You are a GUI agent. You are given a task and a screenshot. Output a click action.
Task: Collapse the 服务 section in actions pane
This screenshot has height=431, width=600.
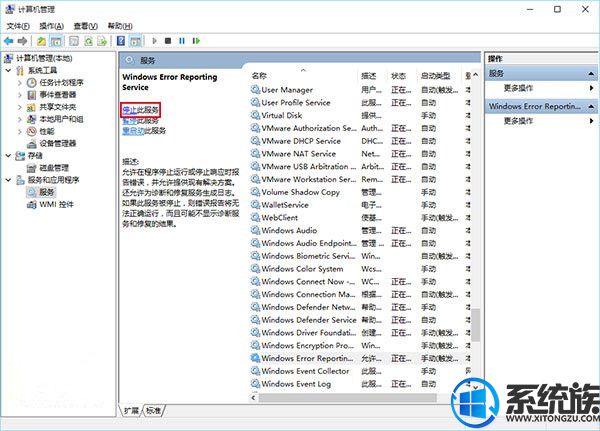click(591, 73)
